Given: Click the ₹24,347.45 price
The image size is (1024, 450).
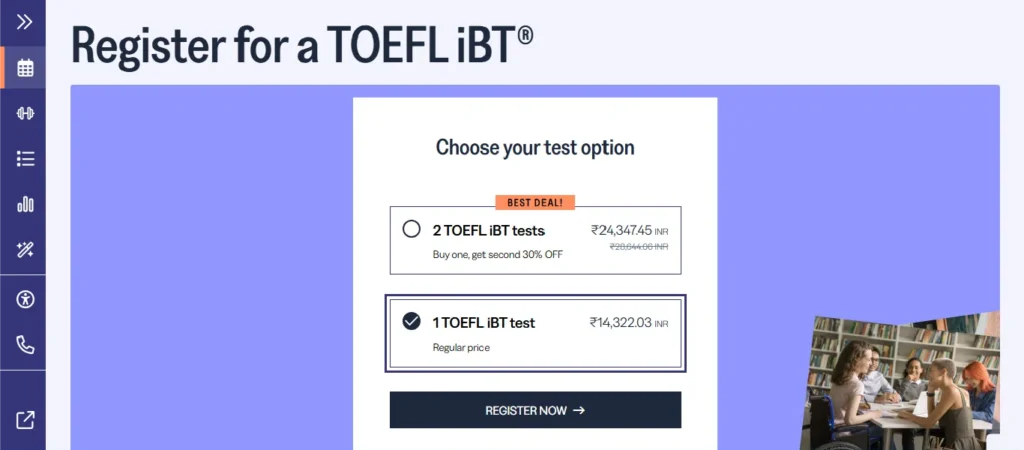Looking at the screenshot, I should [621, 230].
